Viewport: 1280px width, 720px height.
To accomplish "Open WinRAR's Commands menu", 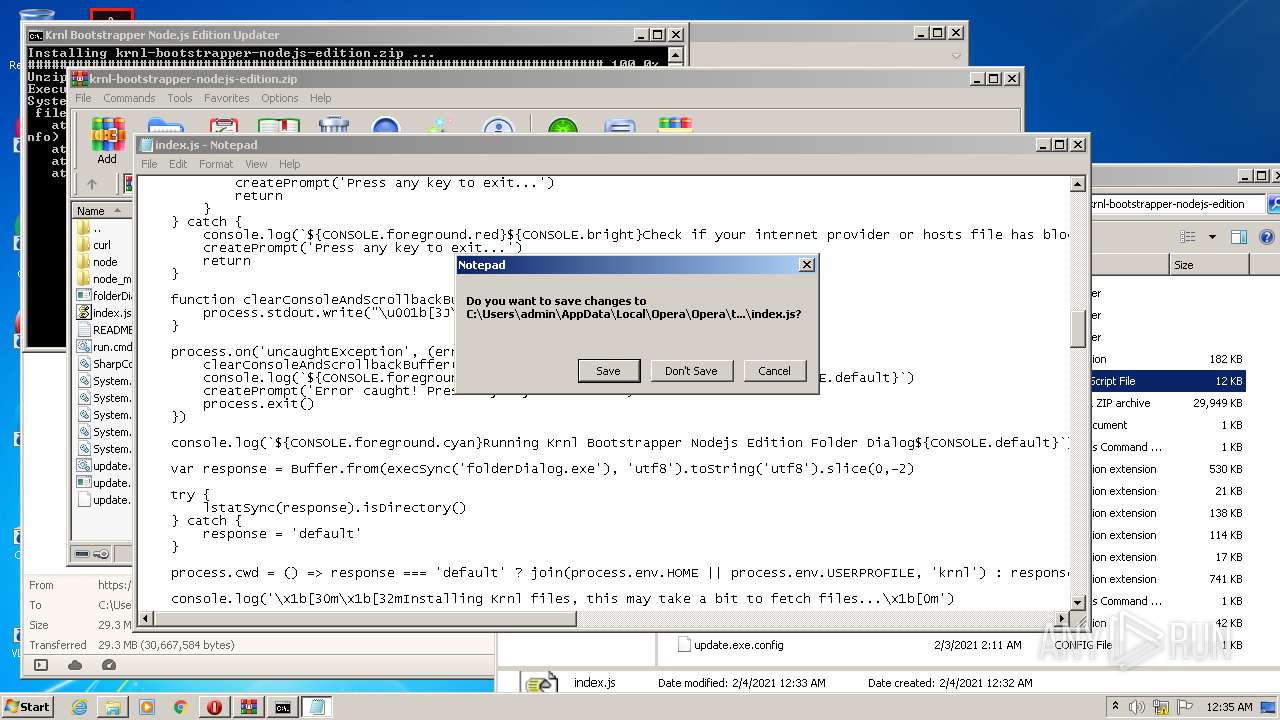I will click(x=129, y=98).
